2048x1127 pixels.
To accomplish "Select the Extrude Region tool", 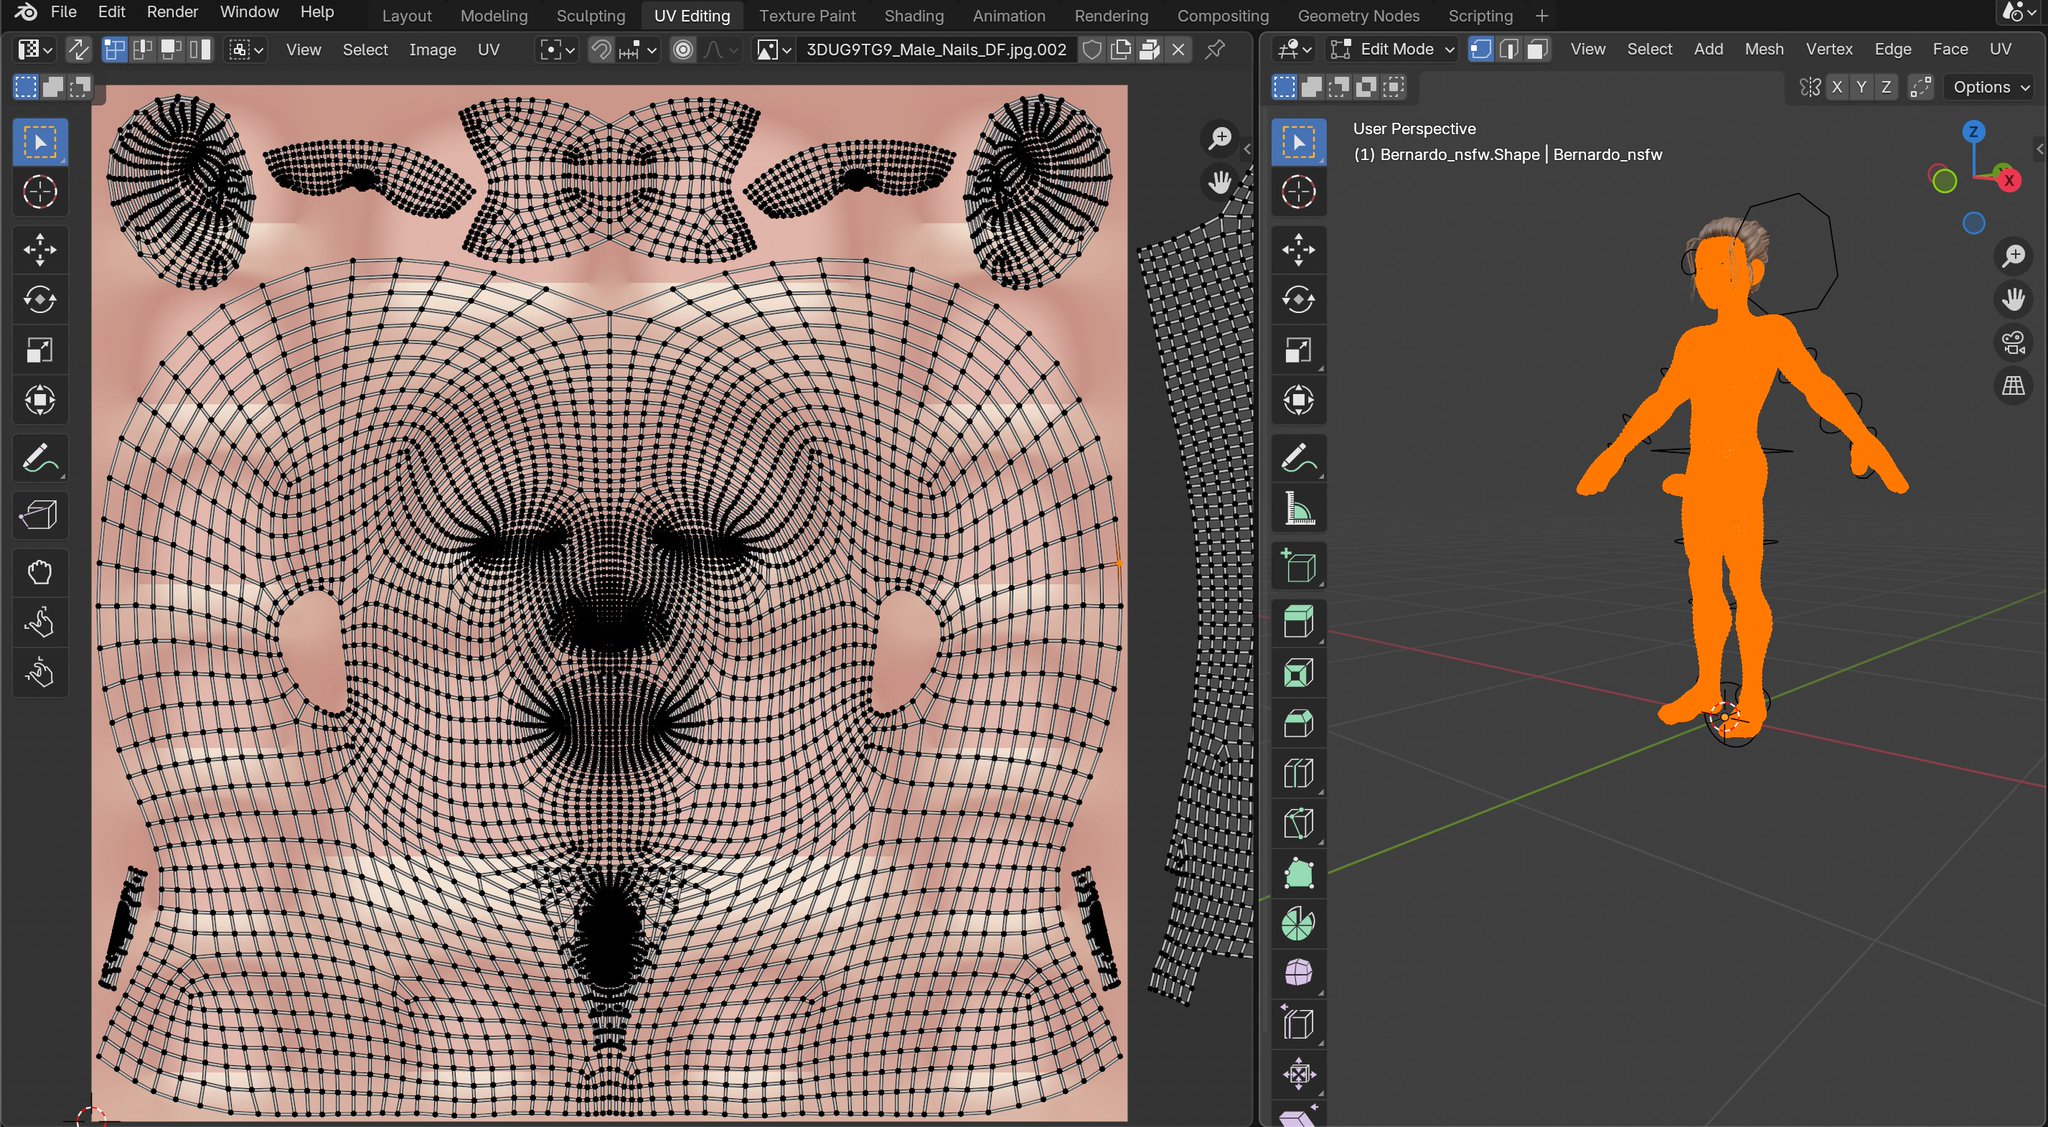I will coord(1298,623).
